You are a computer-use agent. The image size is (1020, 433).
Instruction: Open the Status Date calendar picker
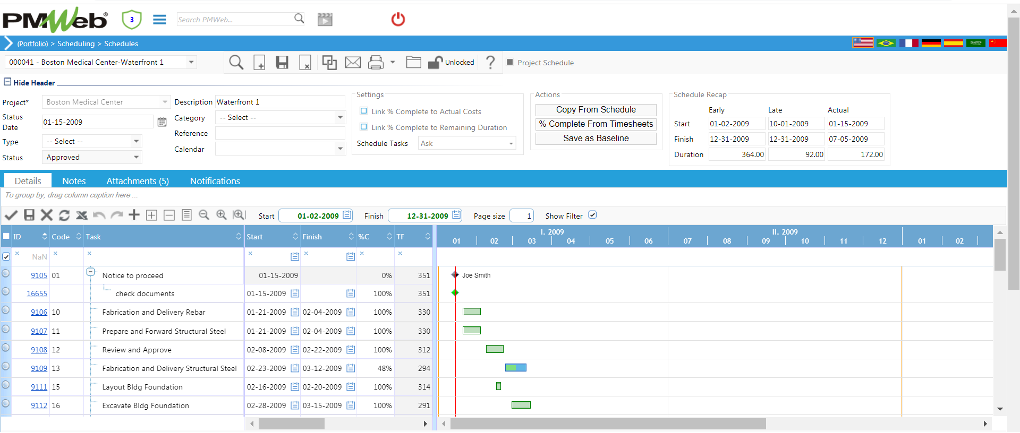162,122
